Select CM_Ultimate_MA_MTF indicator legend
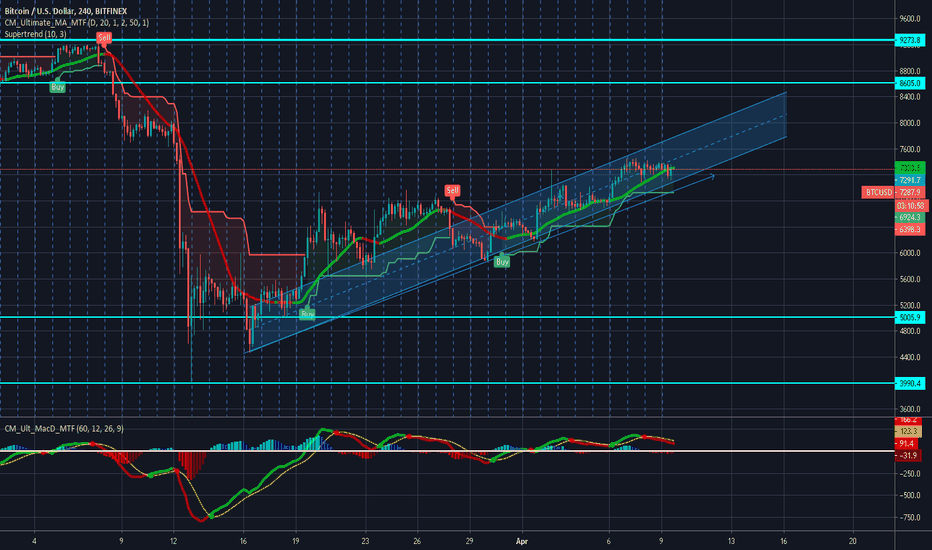 (77, 23)
